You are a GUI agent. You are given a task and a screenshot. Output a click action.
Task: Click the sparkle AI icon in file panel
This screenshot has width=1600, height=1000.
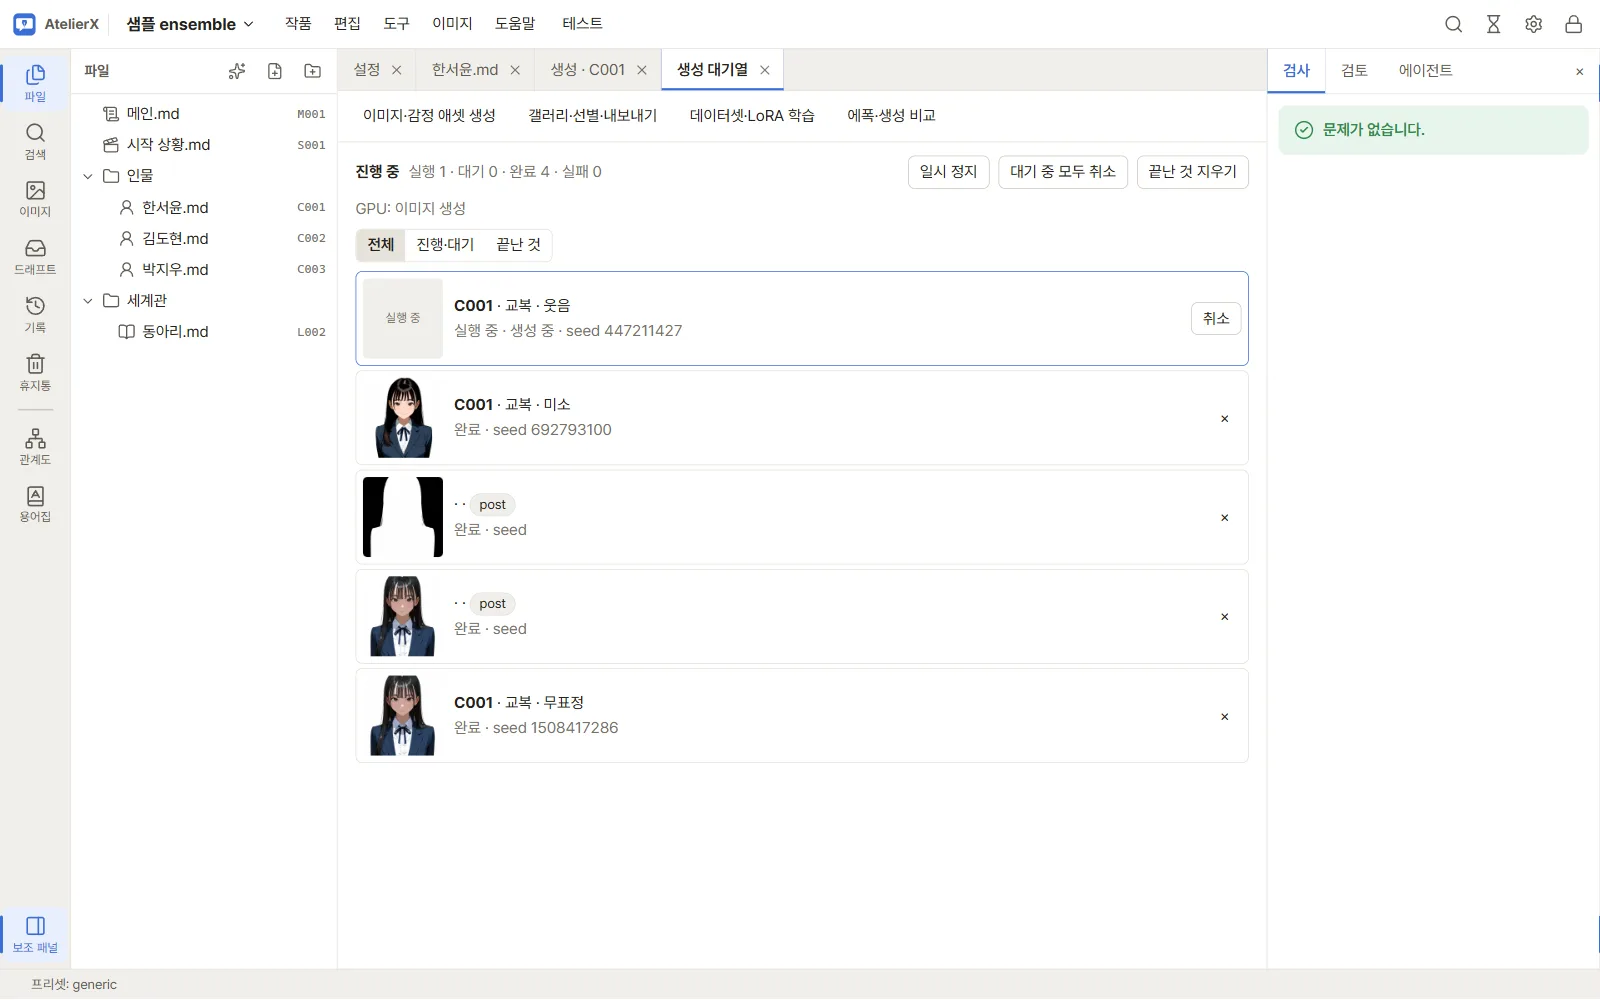click(x=237, y=71)
